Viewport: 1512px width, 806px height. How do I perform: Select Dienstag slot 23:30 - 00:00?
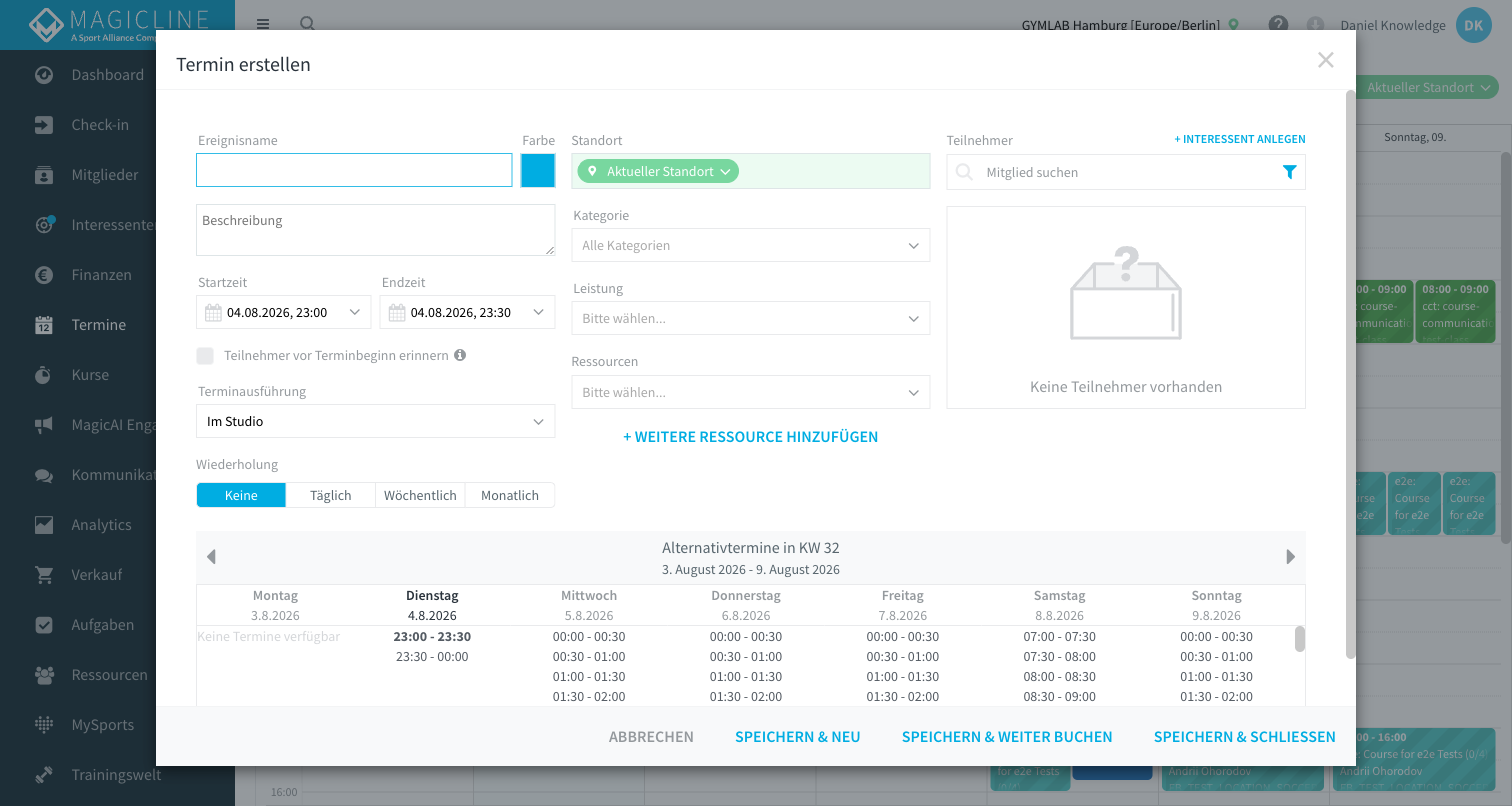[x=432, y=657]
